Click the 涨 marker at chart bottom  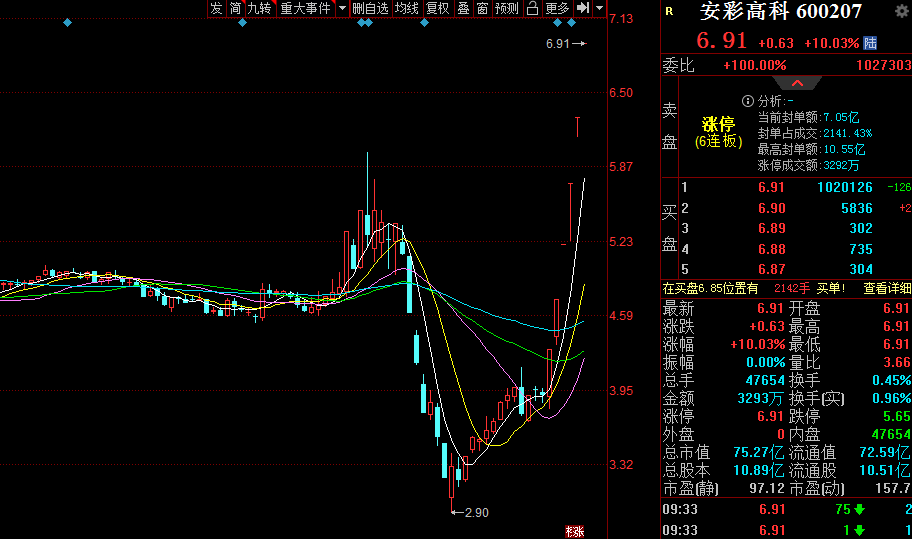(573, 531)
